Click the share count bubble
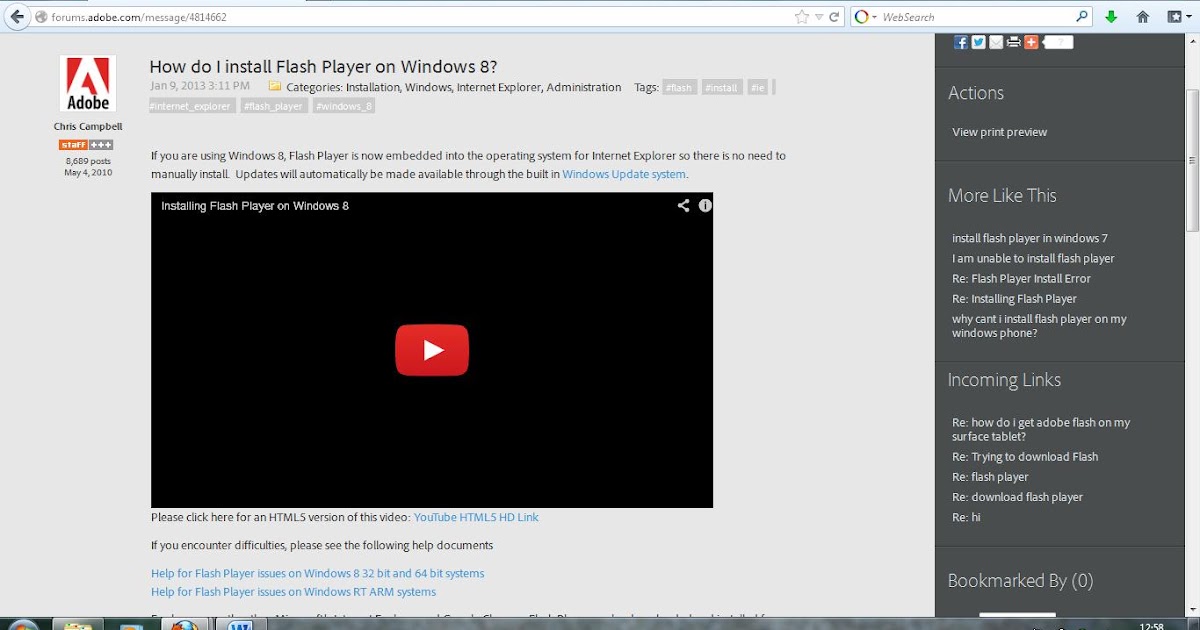Viewport: 1200px width, 630px height. pos(1058,42)
